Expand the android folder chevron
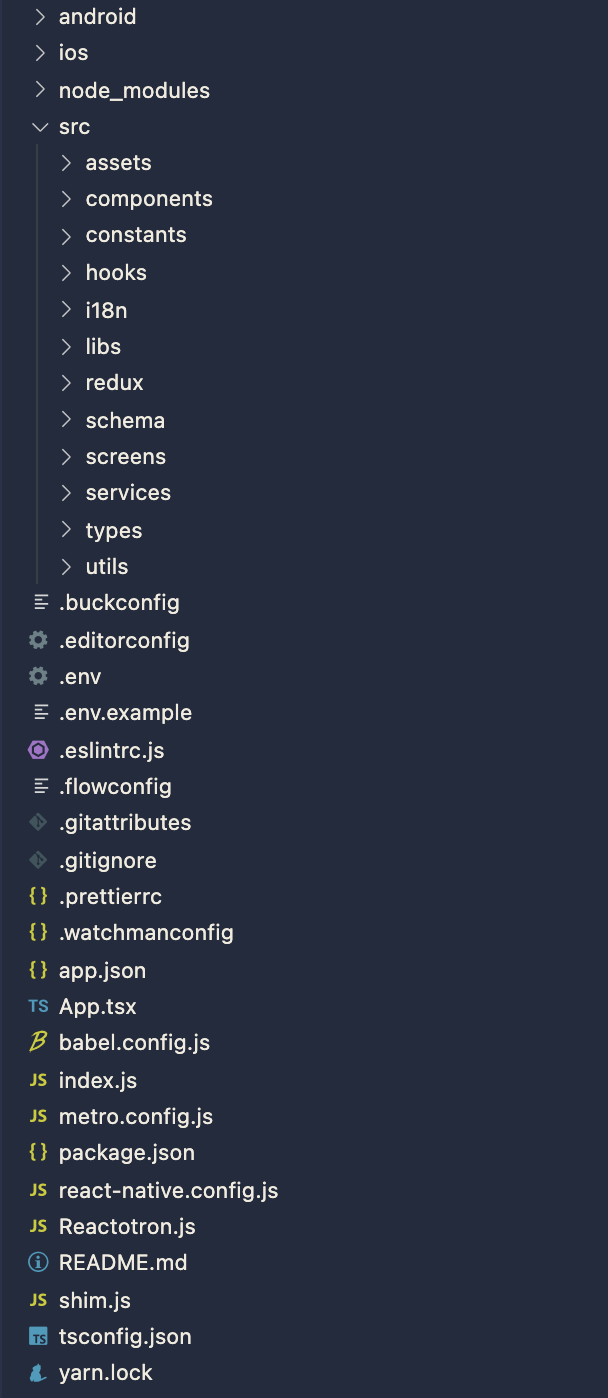This screenshot has width=608, height=1398. pos(40,17)
